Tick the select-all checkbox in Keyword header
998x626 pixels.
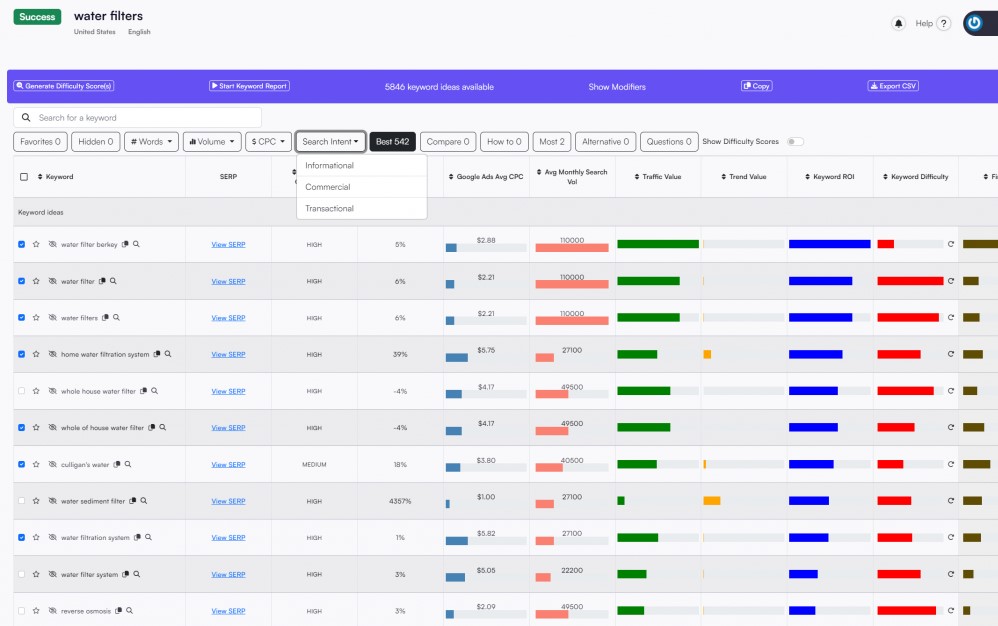[24, 177]
